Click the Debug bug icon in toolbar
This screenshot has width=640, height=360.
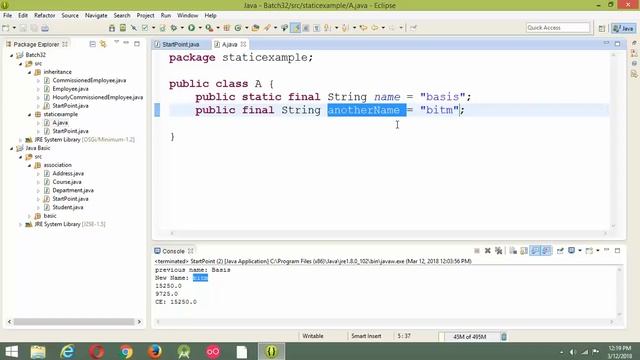point(174,28)
